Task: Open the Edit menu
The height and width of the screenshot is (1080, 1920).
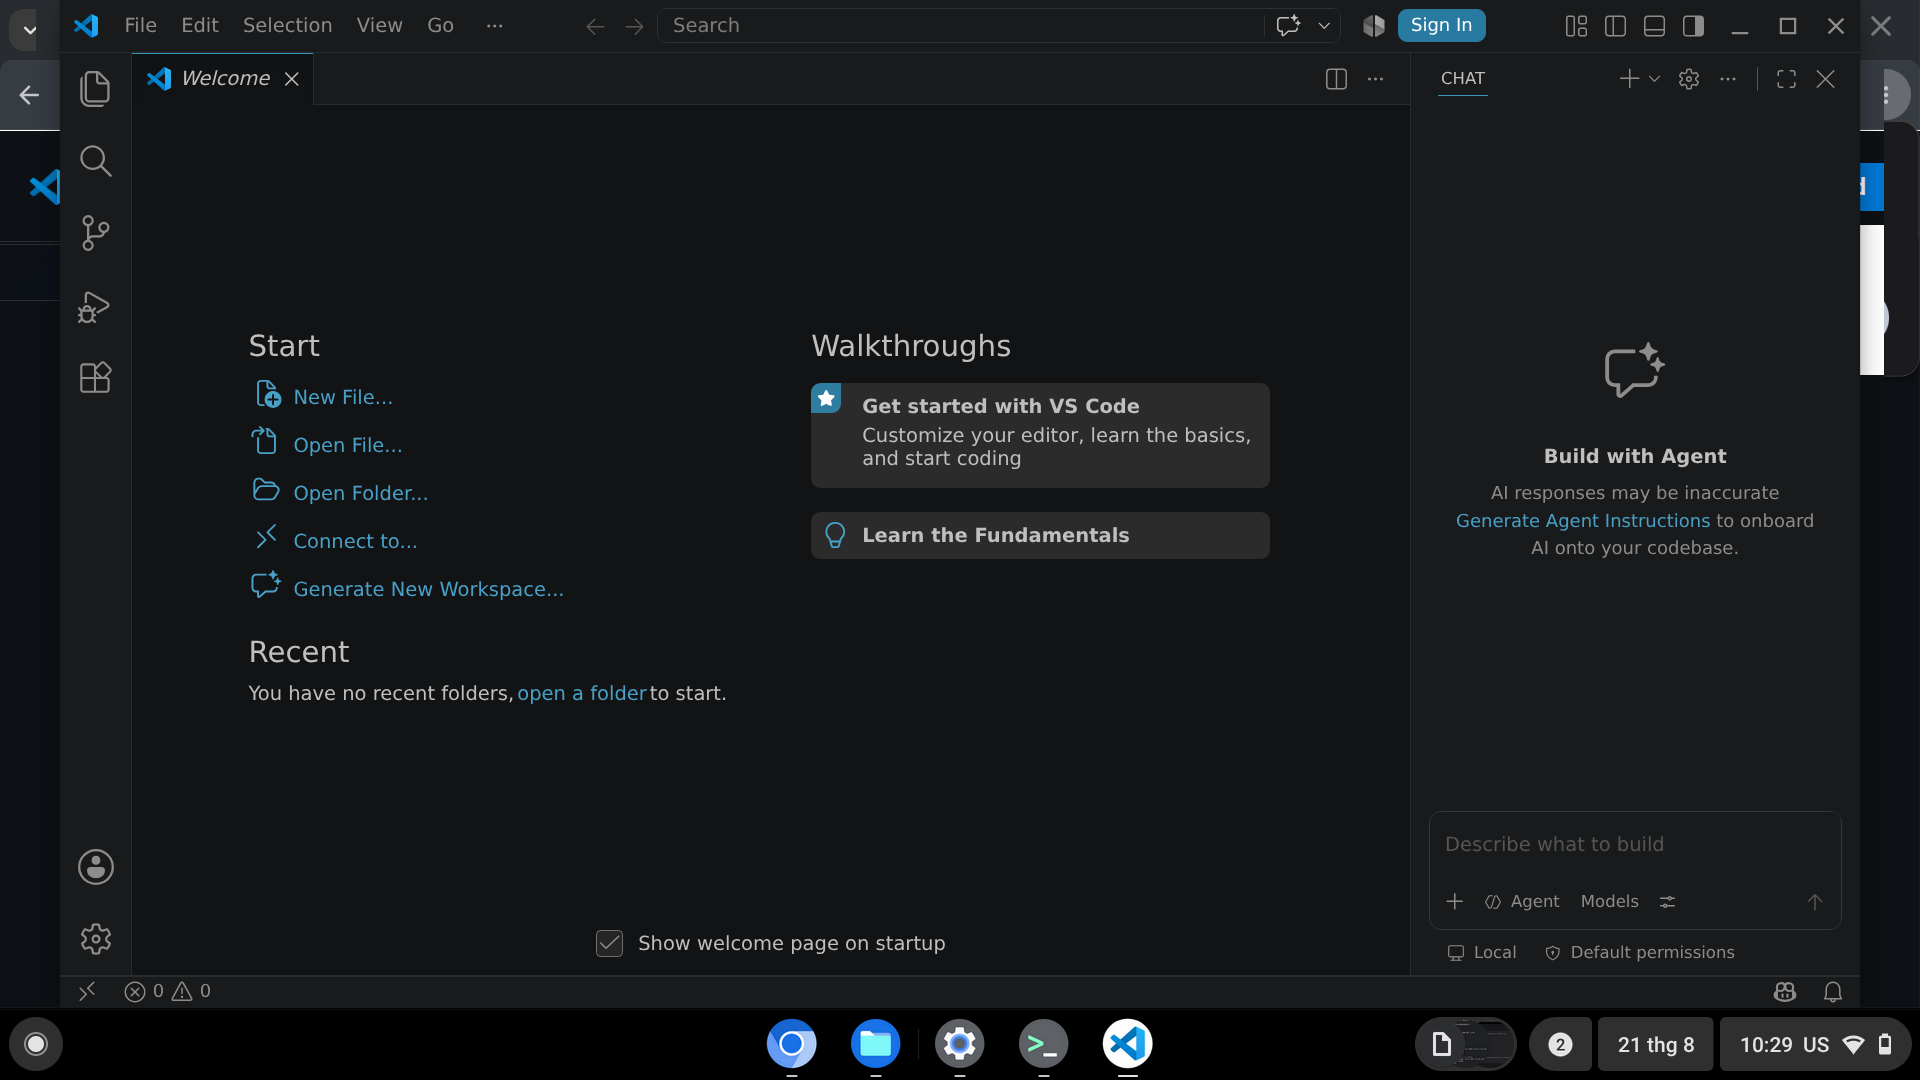Action: pyautogui.click(x=200, y=26)
